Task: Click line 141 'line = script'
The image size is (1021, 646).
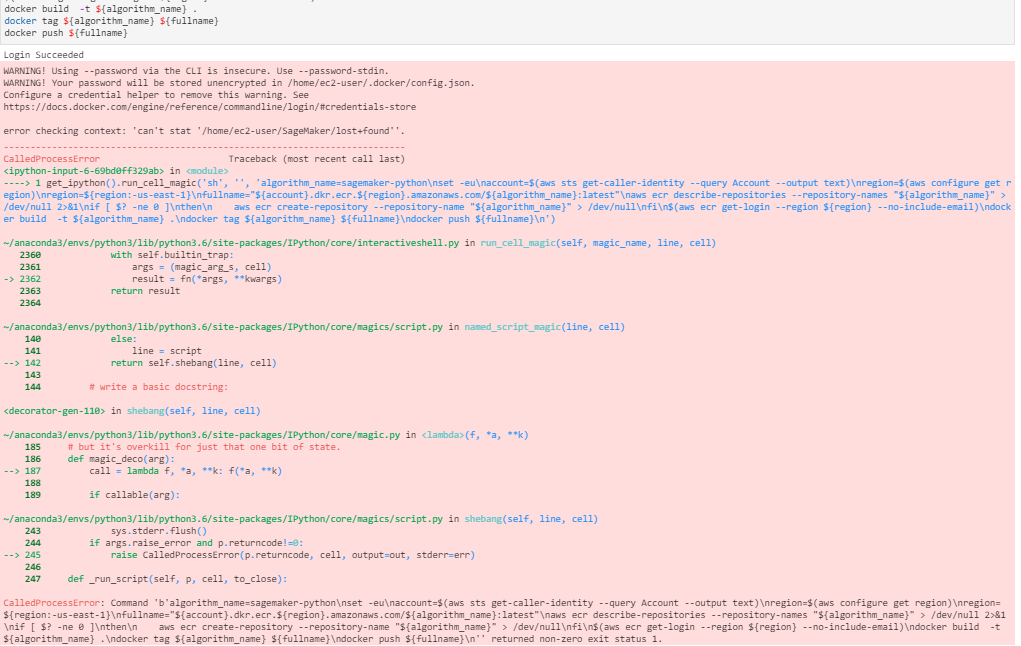Action: [167, 351]
